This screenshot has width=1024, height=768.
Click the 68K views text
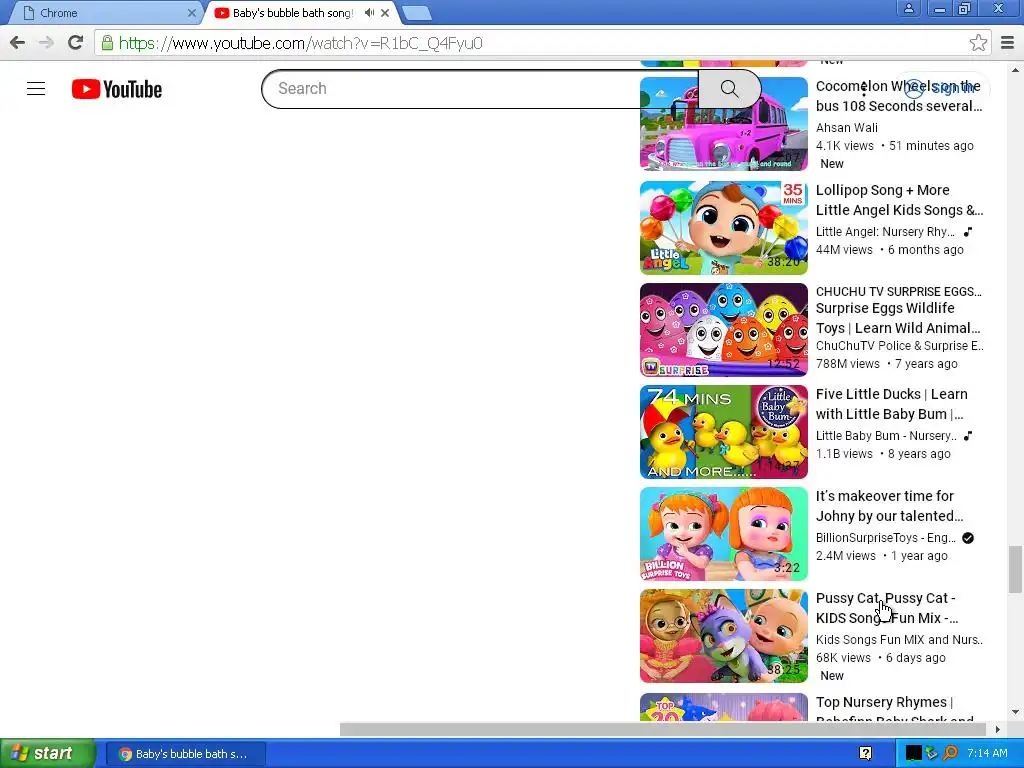click(x=843, y=658)
